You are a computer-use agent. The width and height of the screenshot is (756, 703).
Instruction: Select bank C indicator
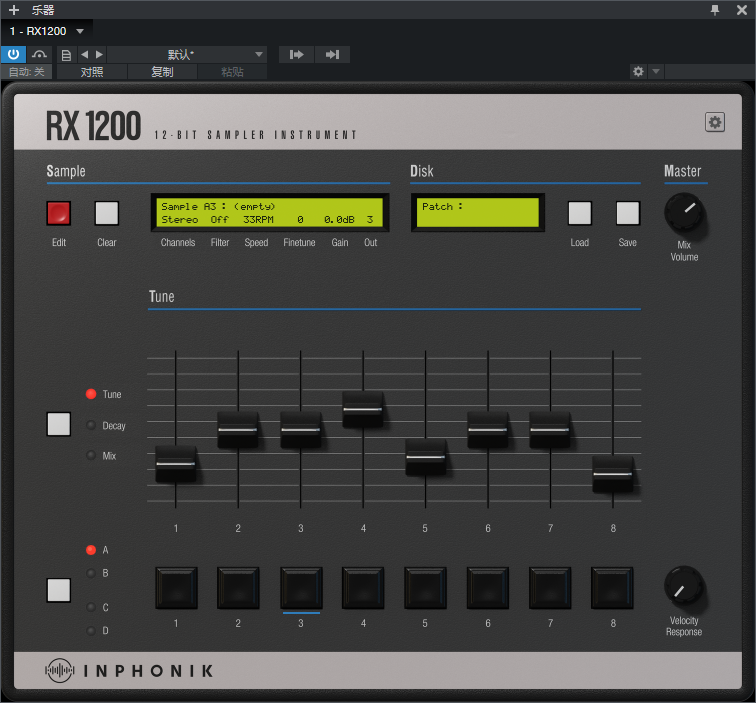tap(91, 607)
